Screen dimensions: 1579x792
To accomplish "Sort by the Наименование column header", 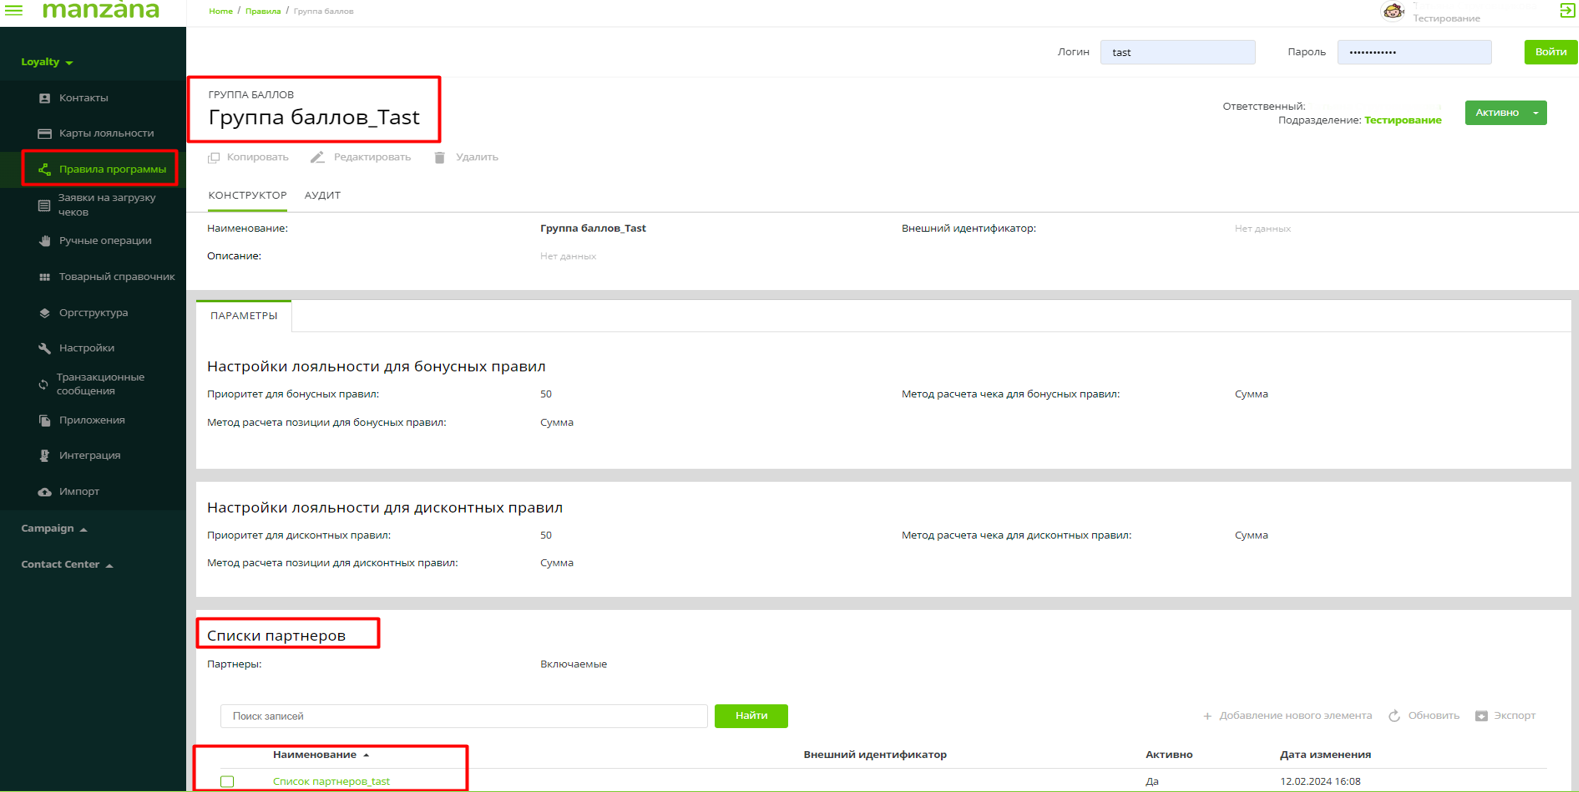I will click(x=315, y=755).
